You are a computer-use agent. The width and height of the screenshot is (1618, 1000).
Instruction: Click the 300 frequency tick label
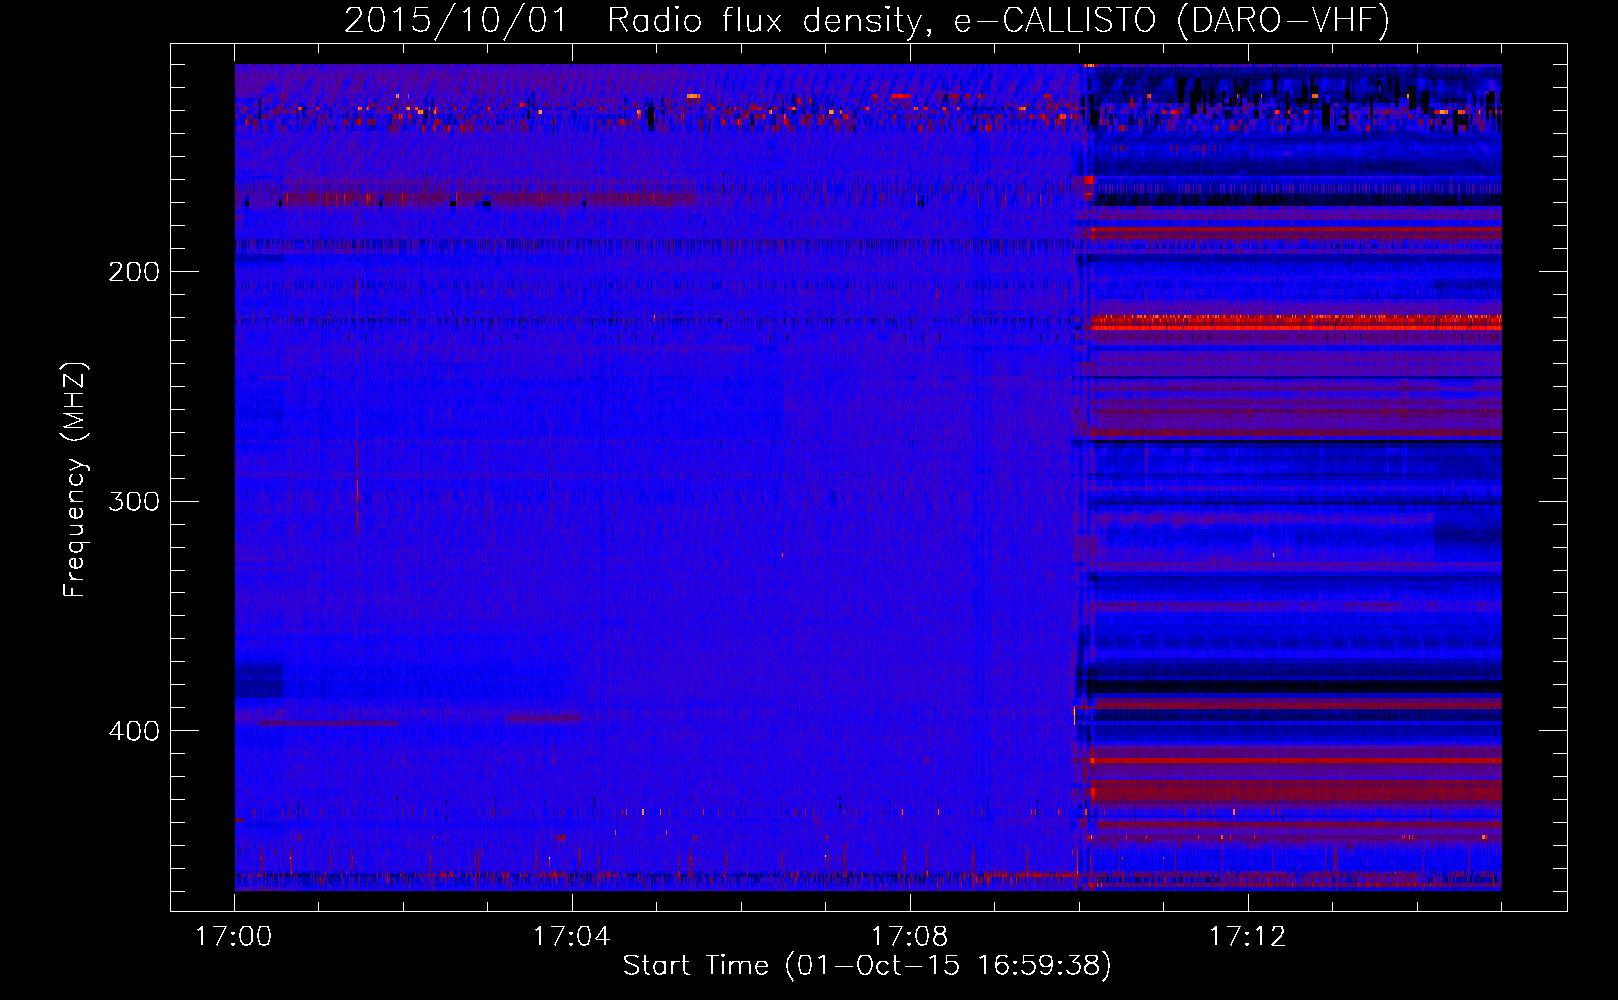click(134, 501)
